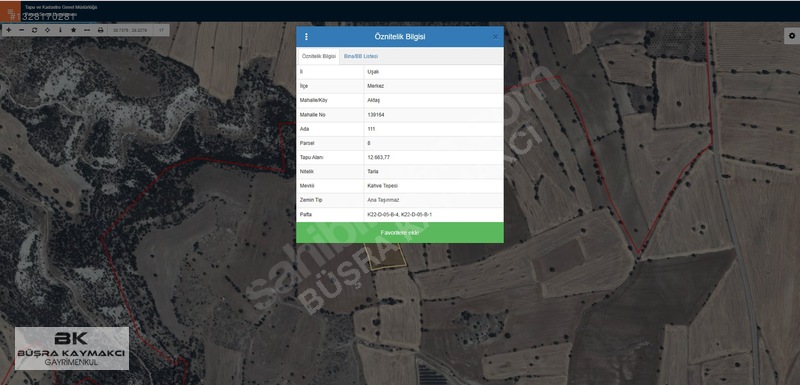Screen dimensions: 800x385
Task: Click Mahalle No value 139164
Action: pos(376,115)
